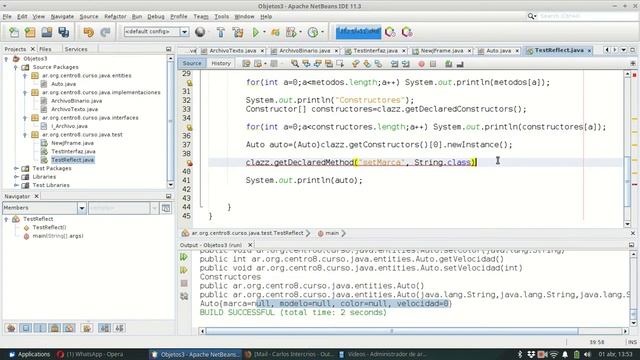
Task: Click the garbage collection icon after memory bar
Action: (390, 32)
